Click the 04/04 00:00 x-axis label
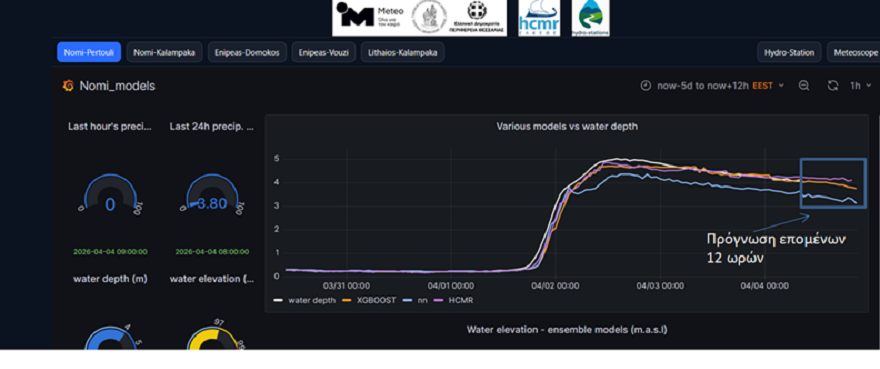Screen dimensions: 880x369 (764, 286)
